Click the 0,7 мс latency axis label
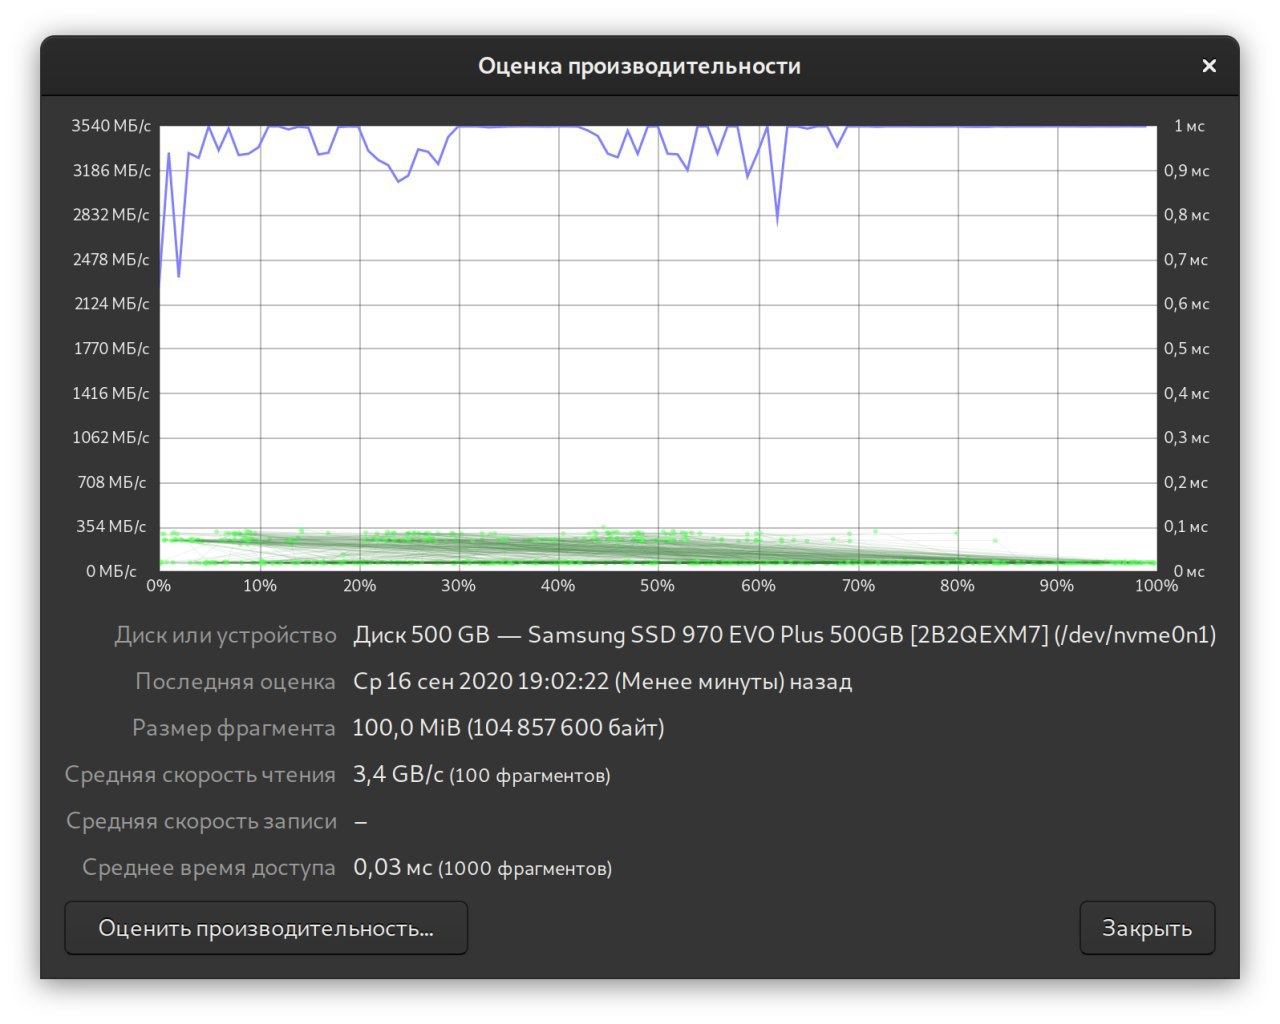Screen dimensions: 1280x1024 coord(1186,260)
